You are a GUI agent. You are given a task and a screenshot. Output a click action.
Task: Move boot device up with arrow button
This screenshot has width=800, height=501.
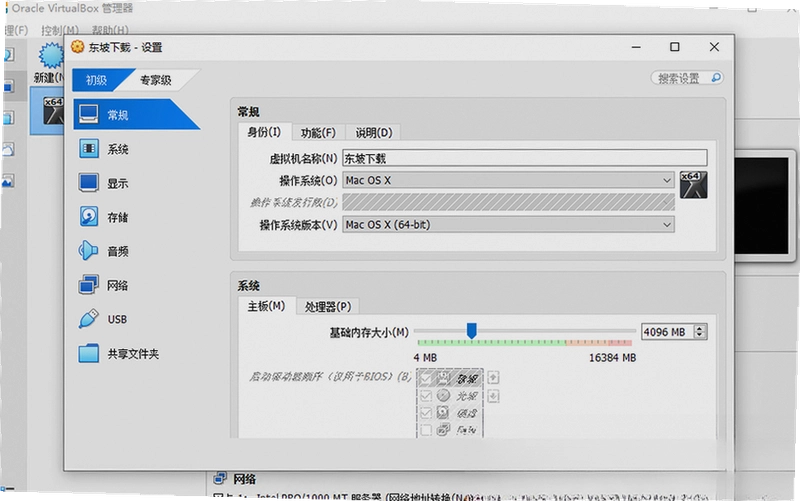point(493,378)
